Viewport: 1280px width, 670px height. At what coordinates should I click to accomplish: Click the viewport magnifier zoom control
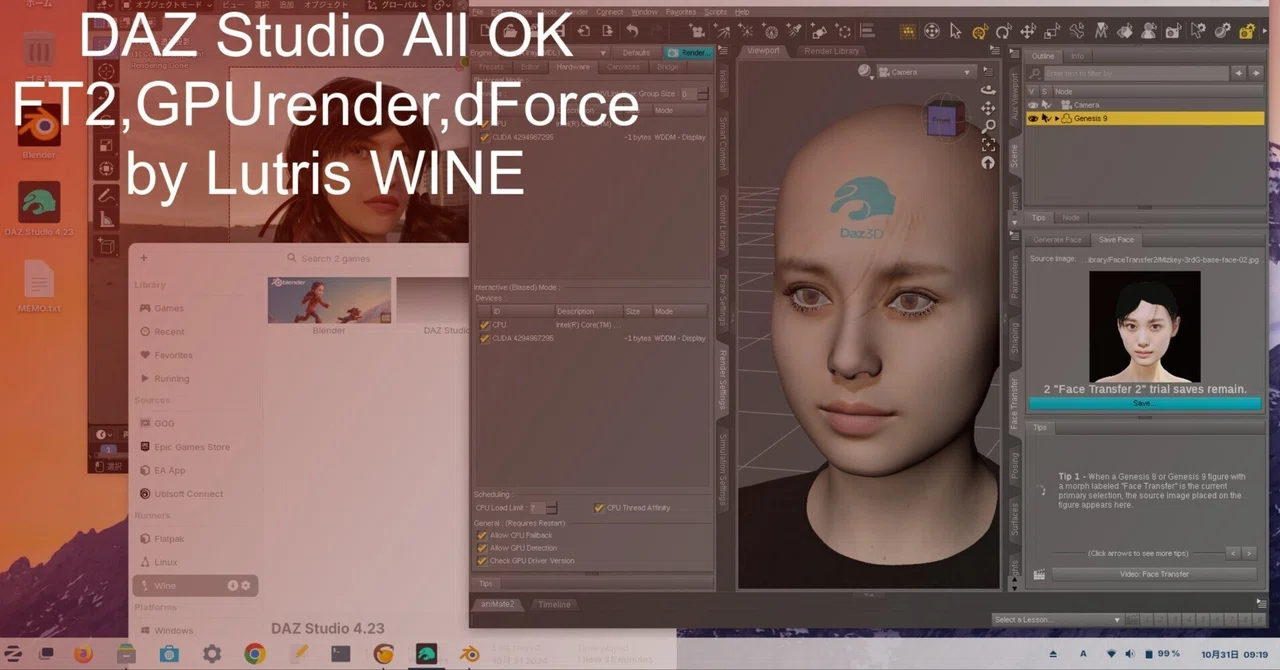point(988,126)
